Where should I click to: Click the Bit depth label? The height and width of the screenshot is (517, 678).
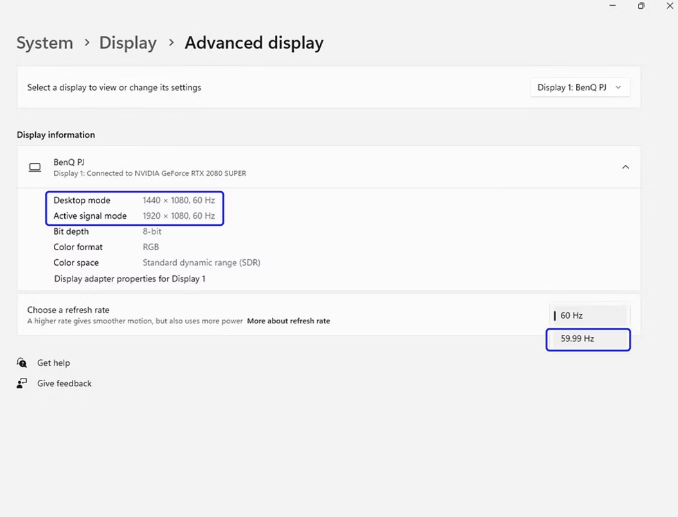click(x=71, y=231)
